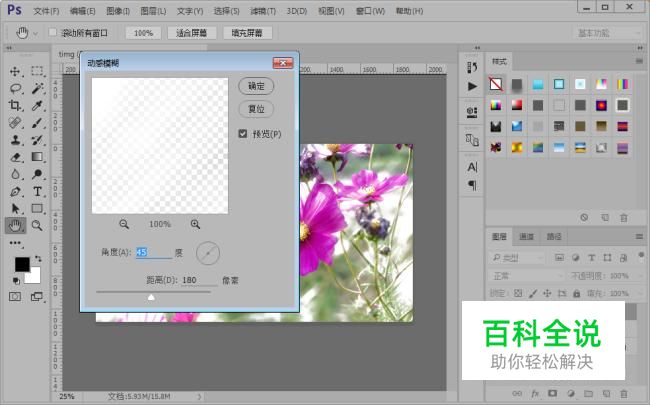Viewport: 650px width, 405px height.
Task: Open the edit toolbar ellipsis
Action: (x=15, y=243)
